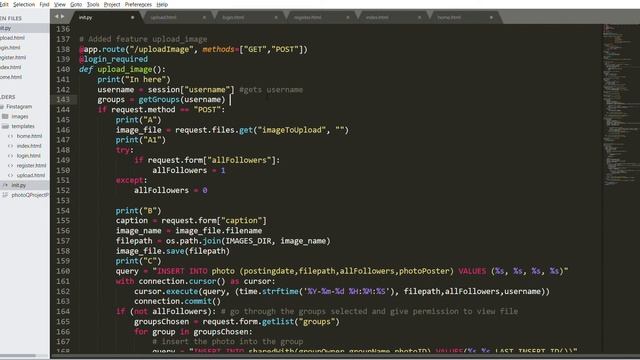Close the register.html tab
640x360 pixels.
[348, 18]
